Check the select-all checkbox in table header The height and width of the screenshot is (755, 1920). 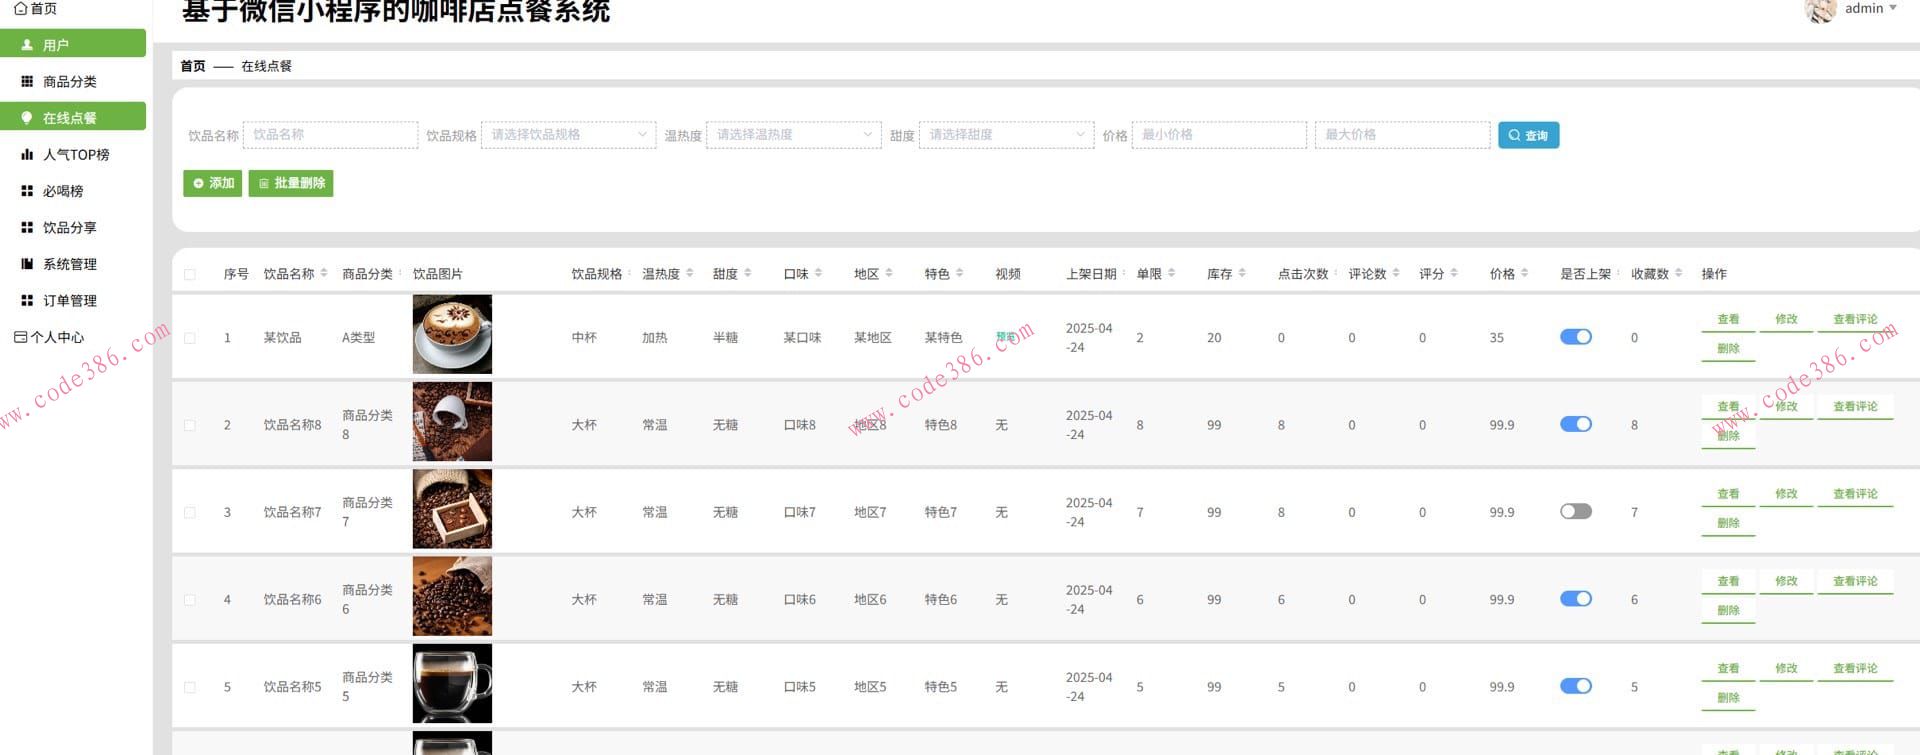[x=190, y=274]
